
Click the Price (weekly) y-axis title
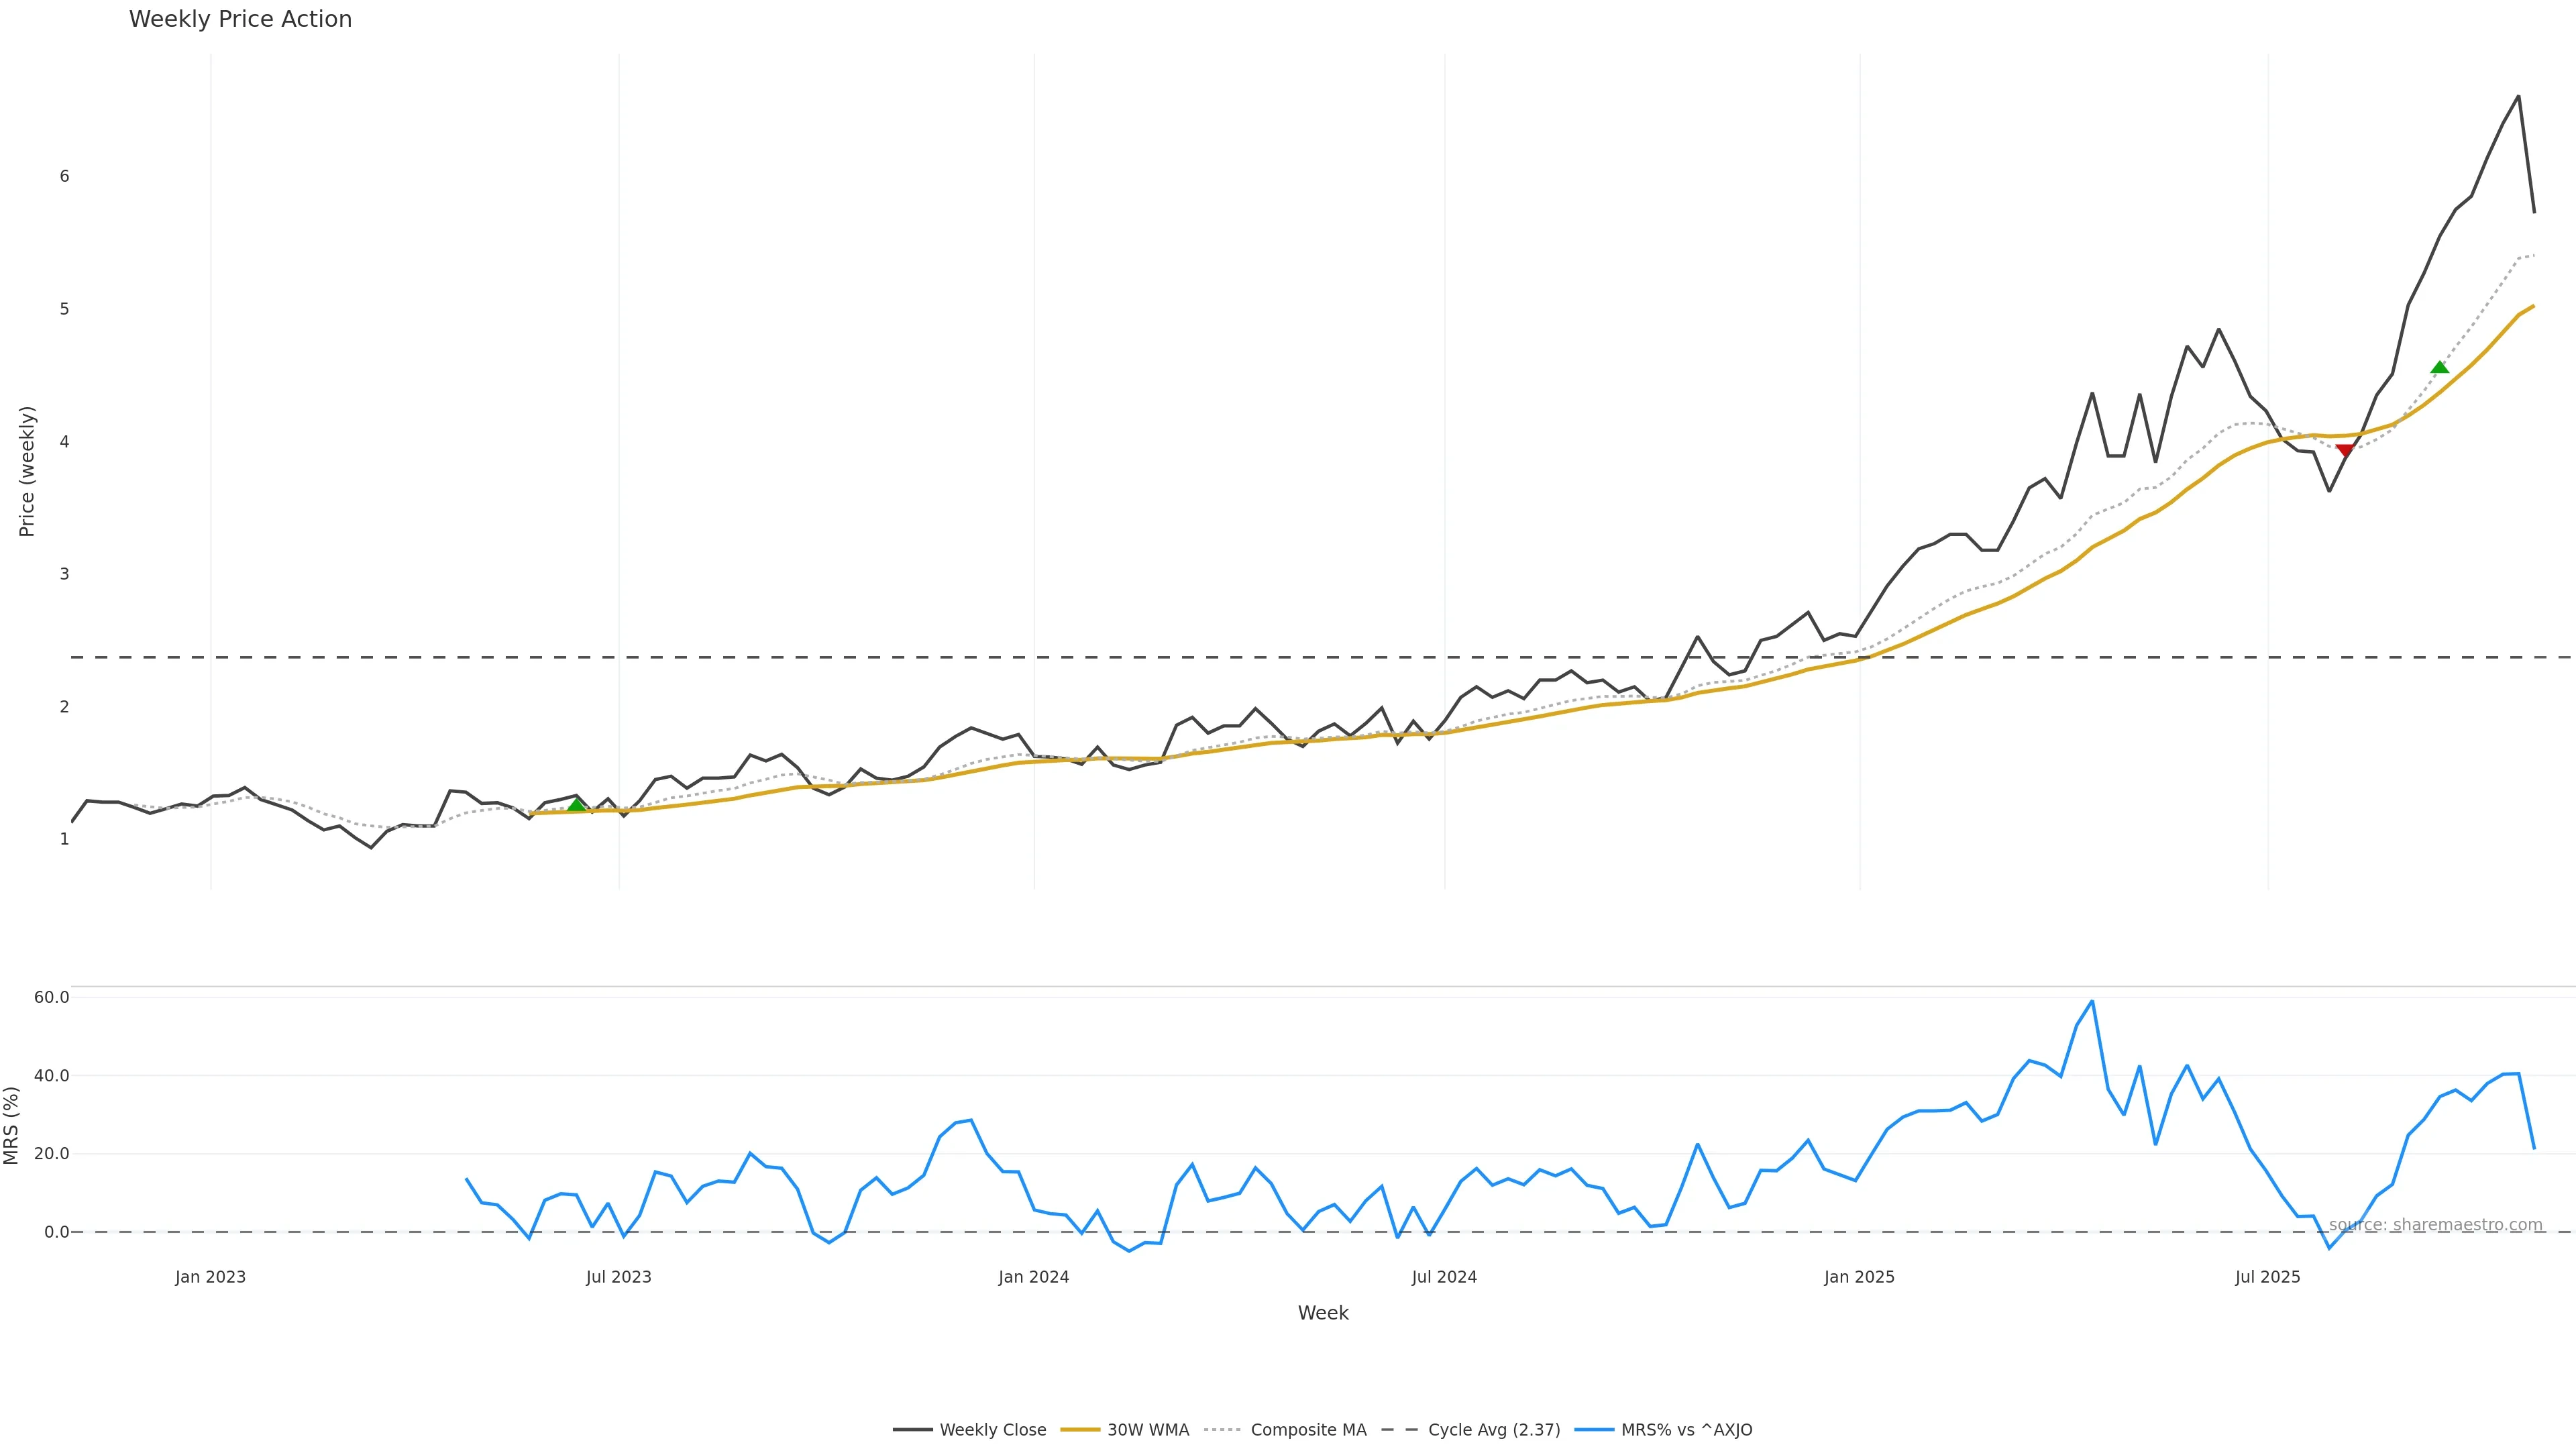pos(27,471)
